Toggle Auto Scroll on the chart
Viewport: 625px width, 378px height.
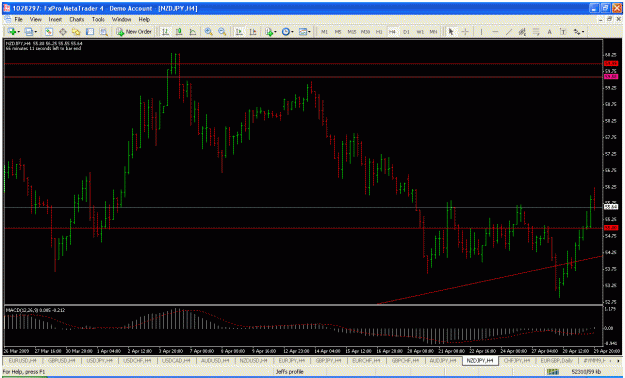[x=239, y=32]
